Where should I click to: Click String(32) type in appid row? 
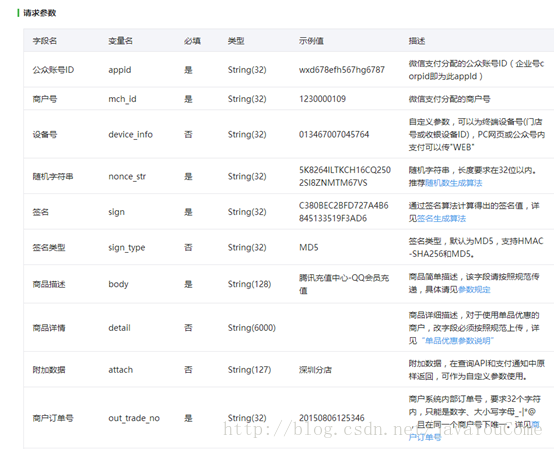point(247,70)
